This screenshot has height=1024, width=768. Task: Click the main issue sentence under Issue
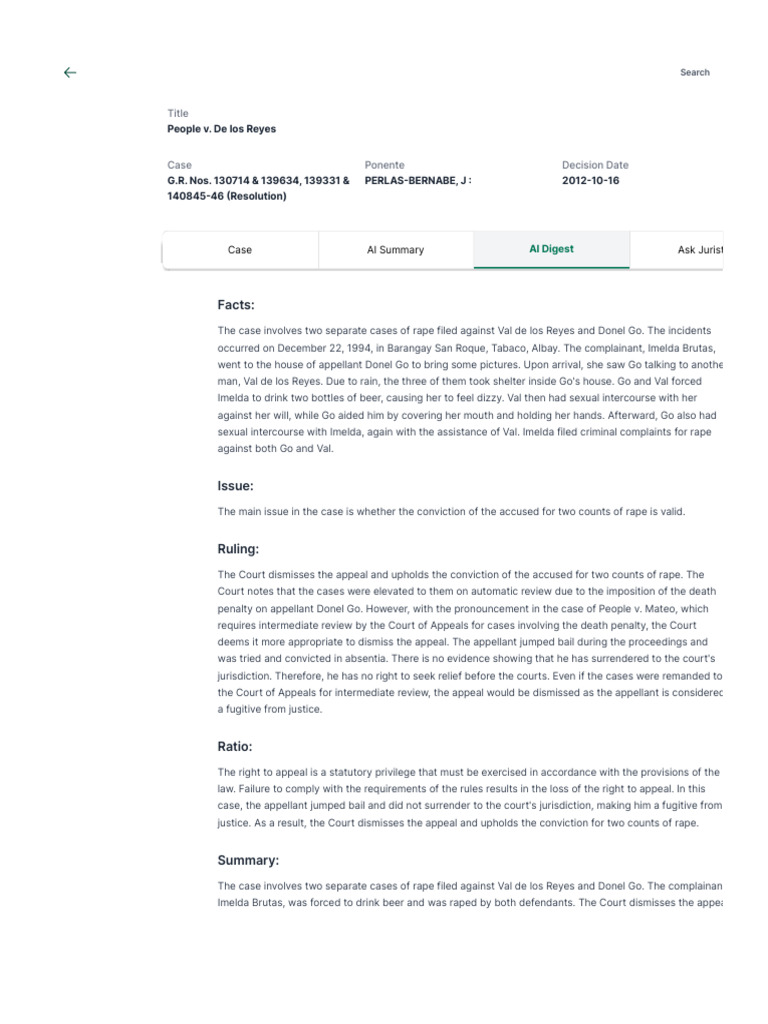pyautogui.click(x=451, y=512)
